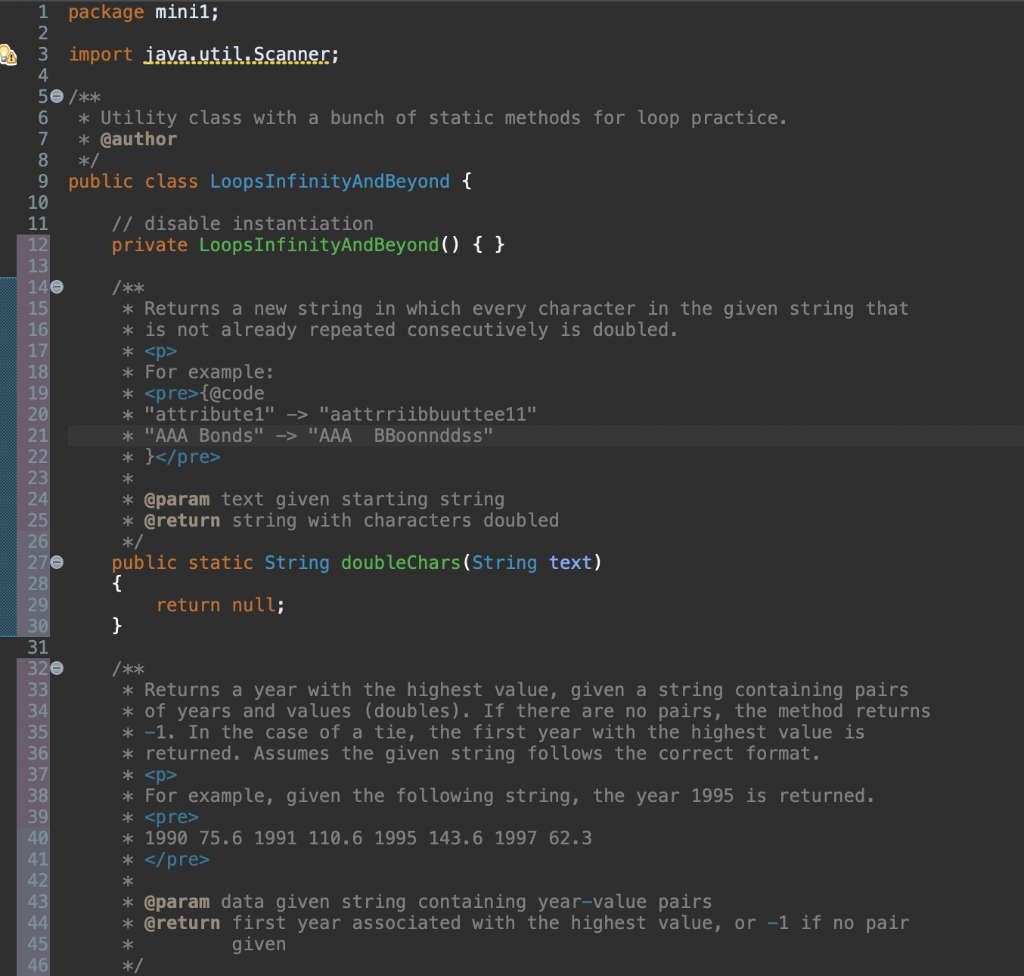Viewport: 1024px width, 976px height.
Task: Click the '<pre>{@code' tag on line 19
Action: click(x=204, y=393)
